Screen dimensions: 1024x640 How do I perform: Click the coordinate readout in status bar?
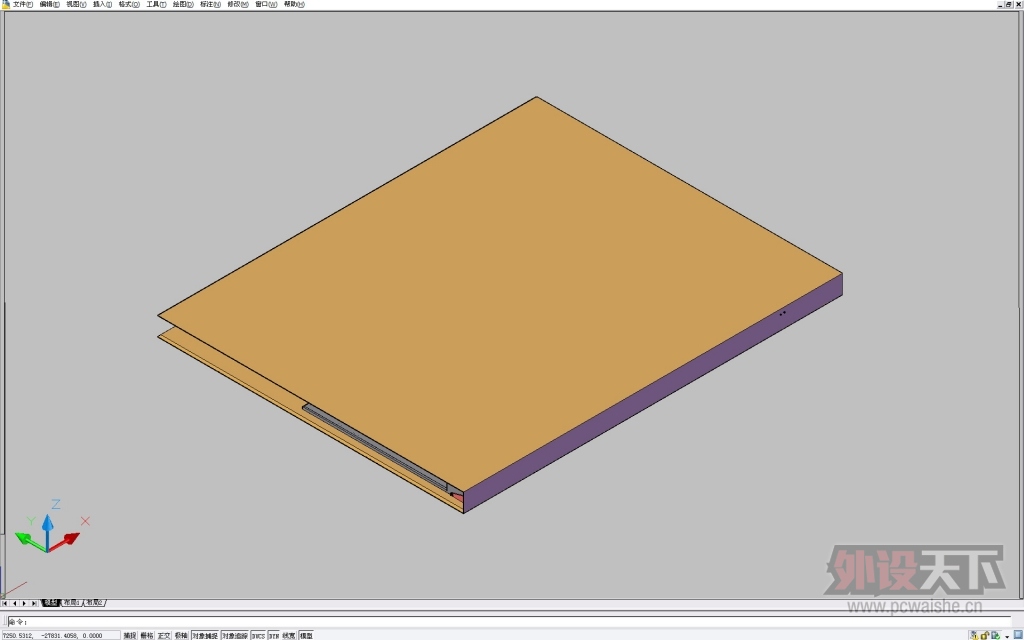pyautogui.click(x=61, y=635)
